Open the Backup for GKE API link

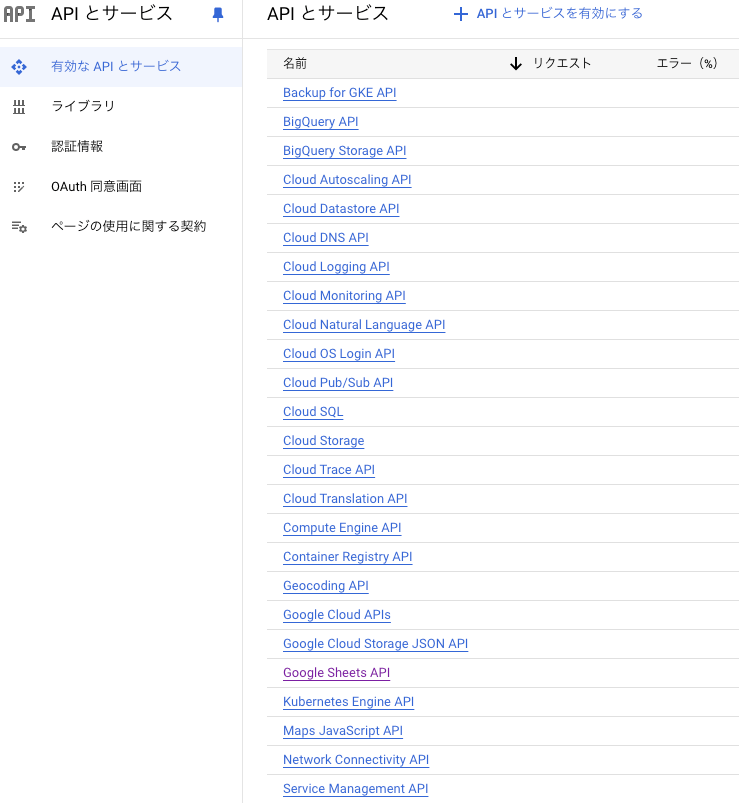[x=340, y=93]
